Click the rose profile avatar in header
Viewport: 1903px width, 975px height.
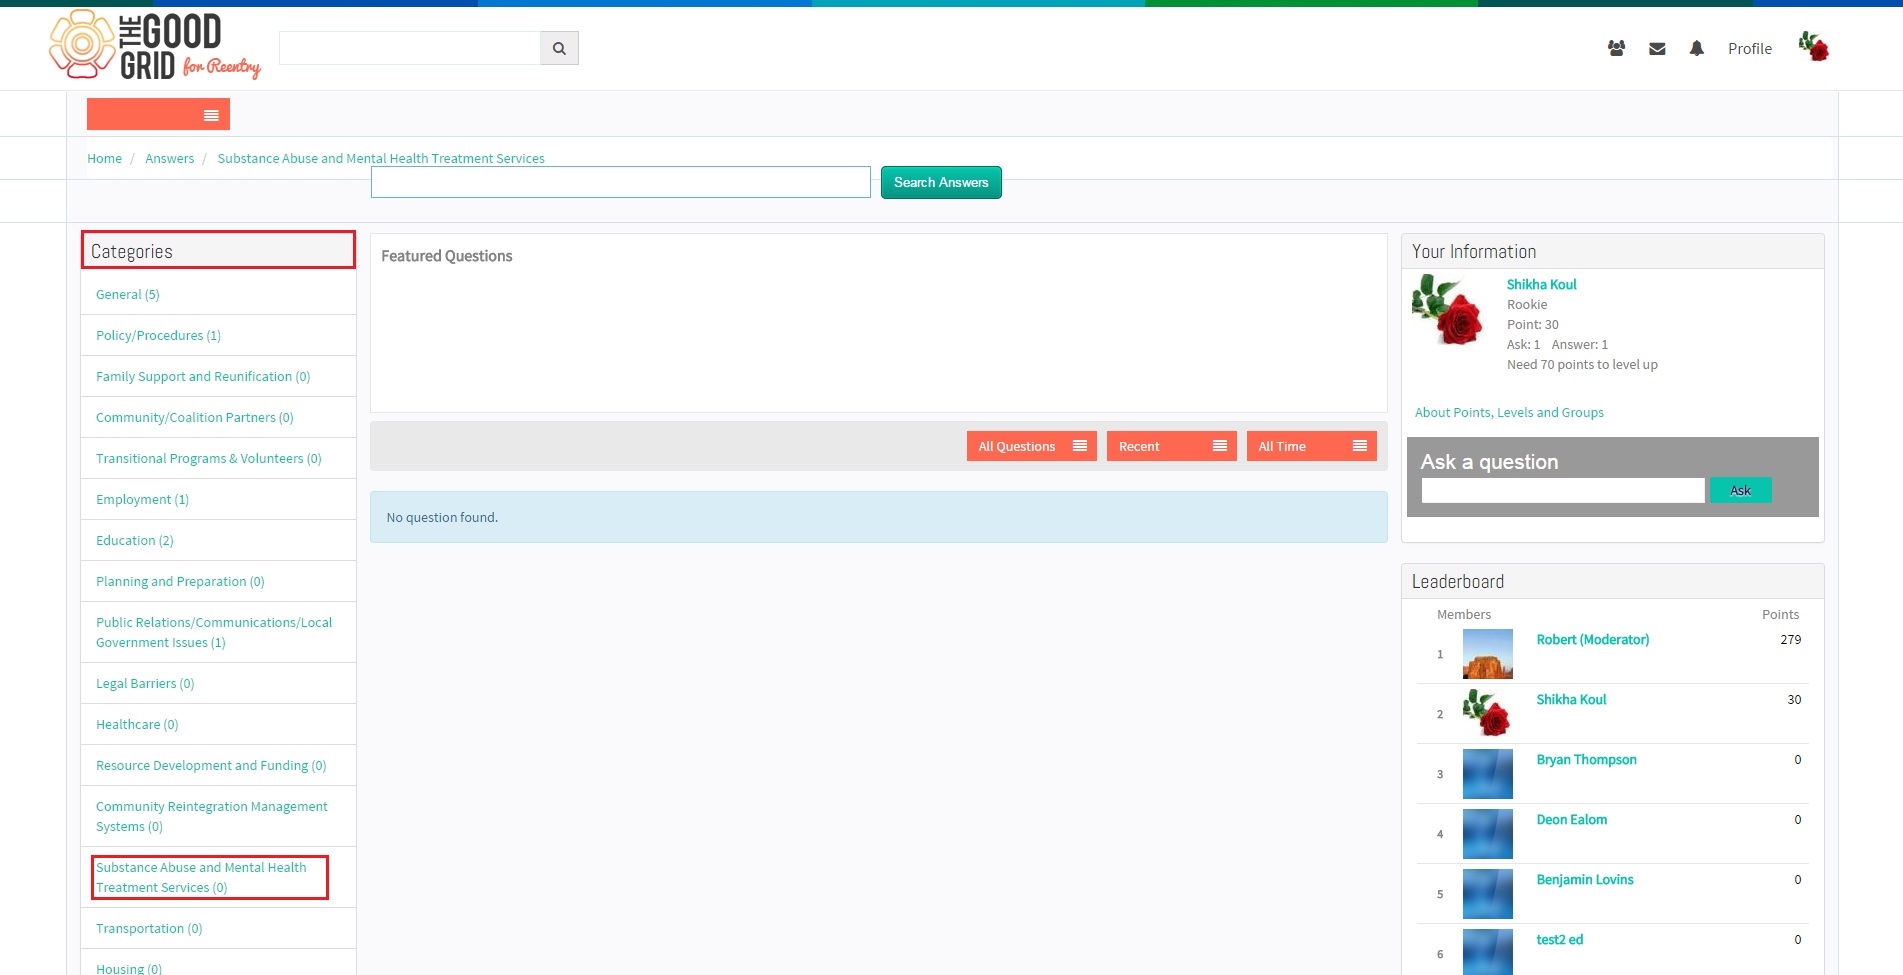point(1813,47)
